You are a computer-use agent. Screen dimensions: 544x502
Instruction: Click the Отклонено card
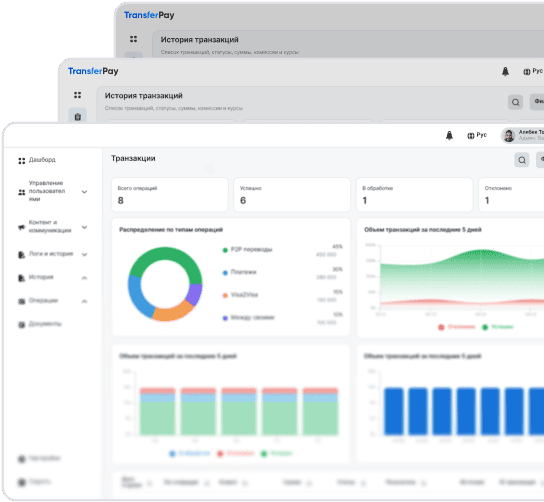point(511,195)
